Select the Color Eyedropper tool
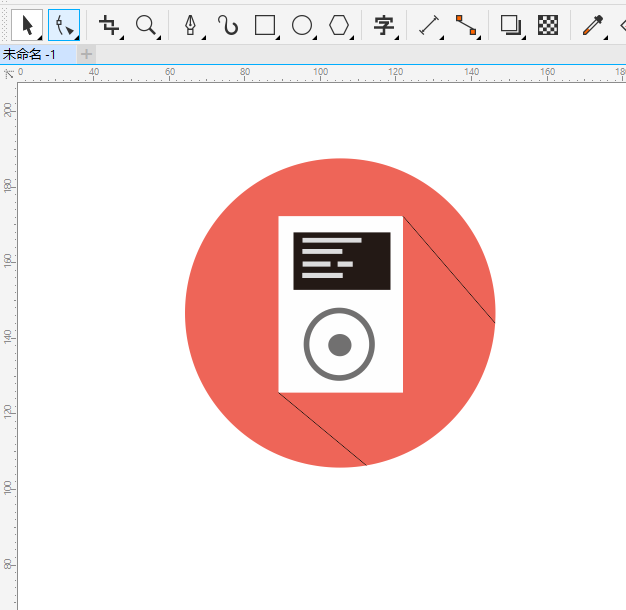This screenshot has height=610, width=626. [x=592, y=25]
